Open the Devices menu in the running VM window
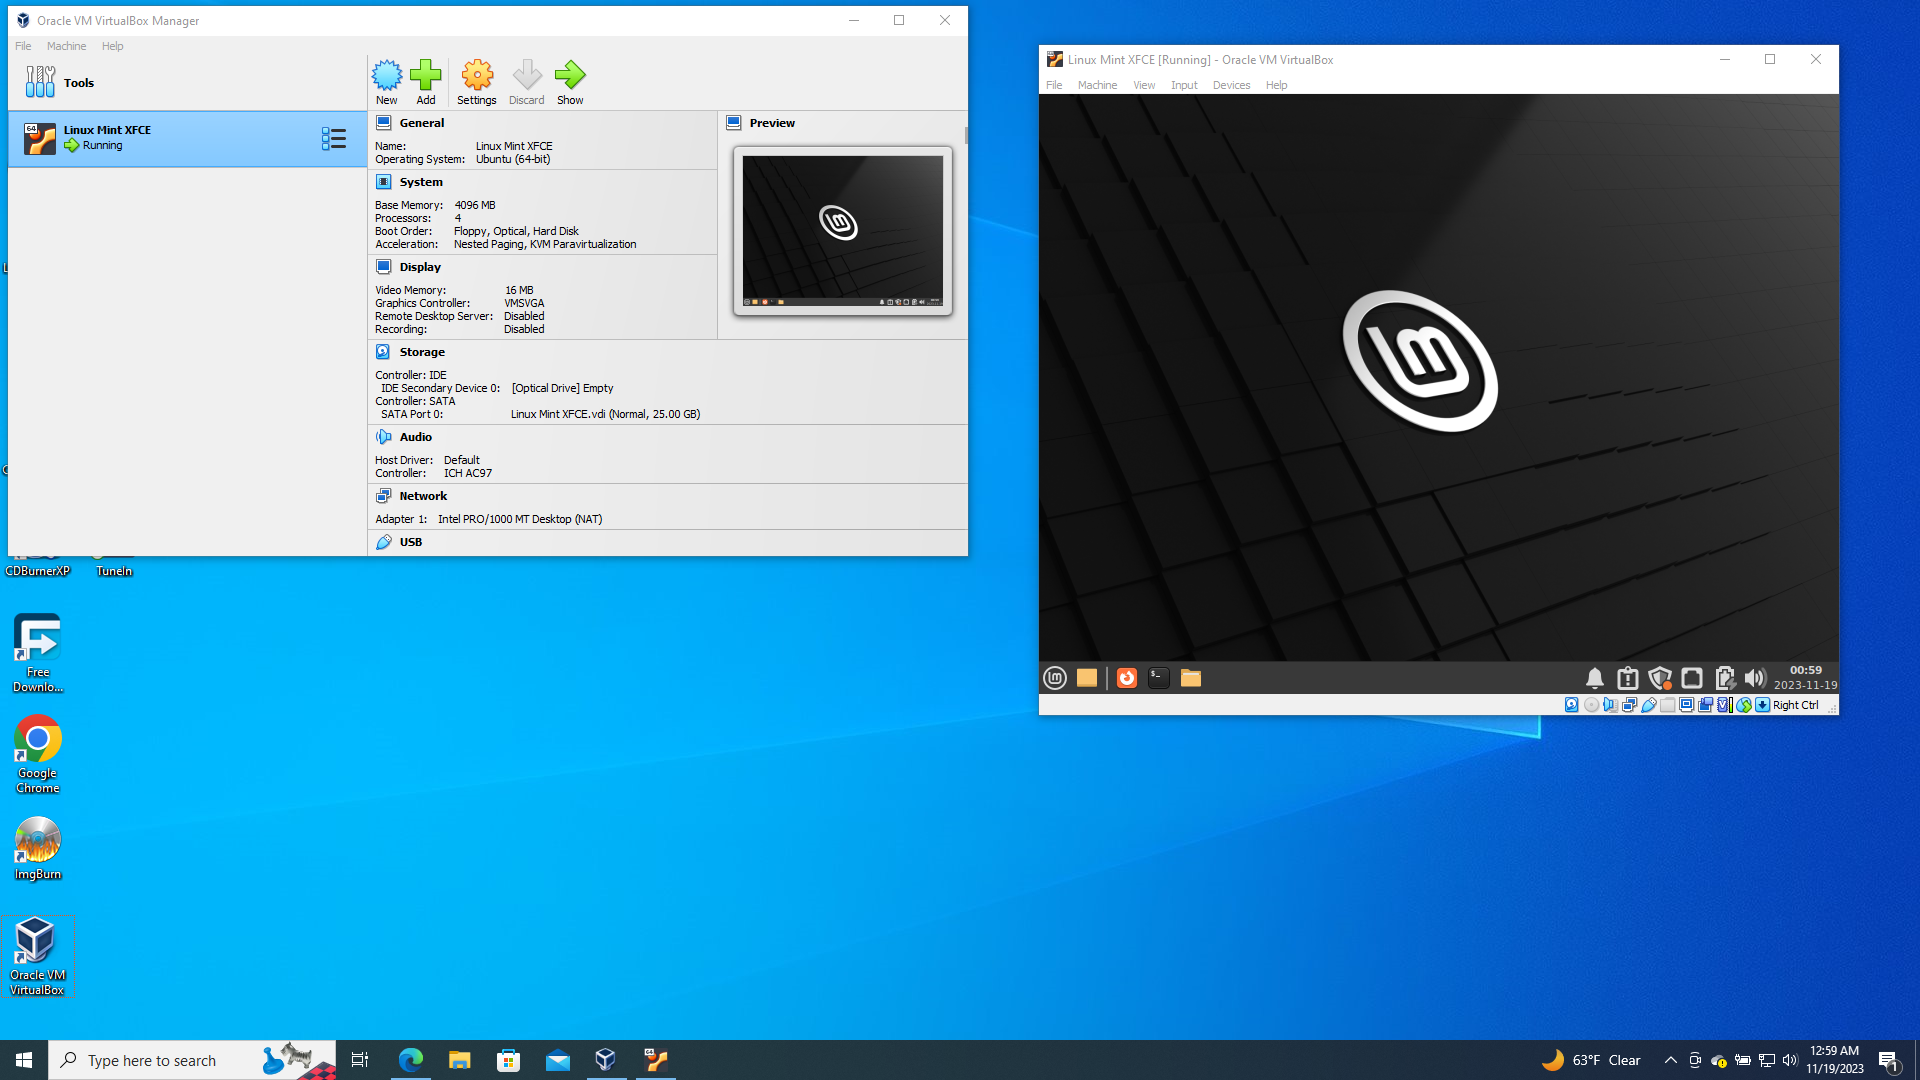This screenshot has height=1080, width=1920. (1231, 85)
